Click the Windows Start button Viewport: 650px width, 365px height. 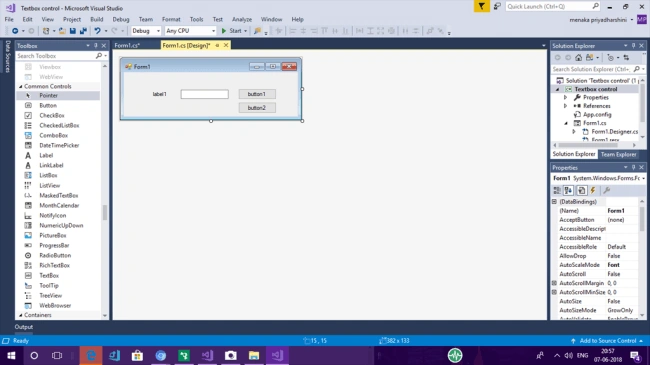(x=11, y=355)
